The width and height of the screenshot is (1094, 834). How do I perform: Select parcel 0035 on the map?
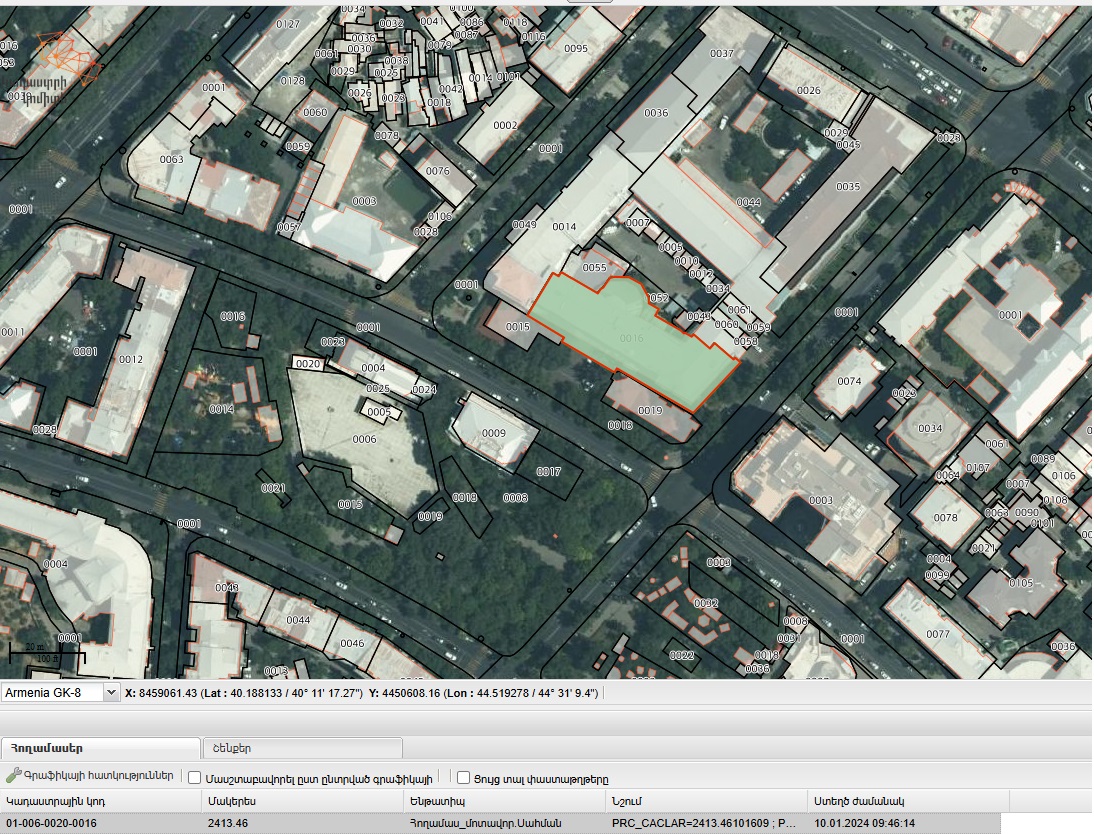click(847, 187)
